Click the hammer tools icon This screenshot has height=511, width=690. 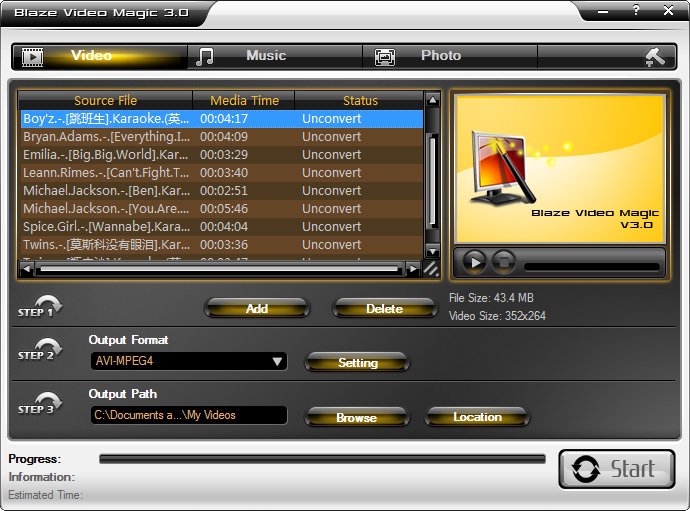tap(655, 56)
